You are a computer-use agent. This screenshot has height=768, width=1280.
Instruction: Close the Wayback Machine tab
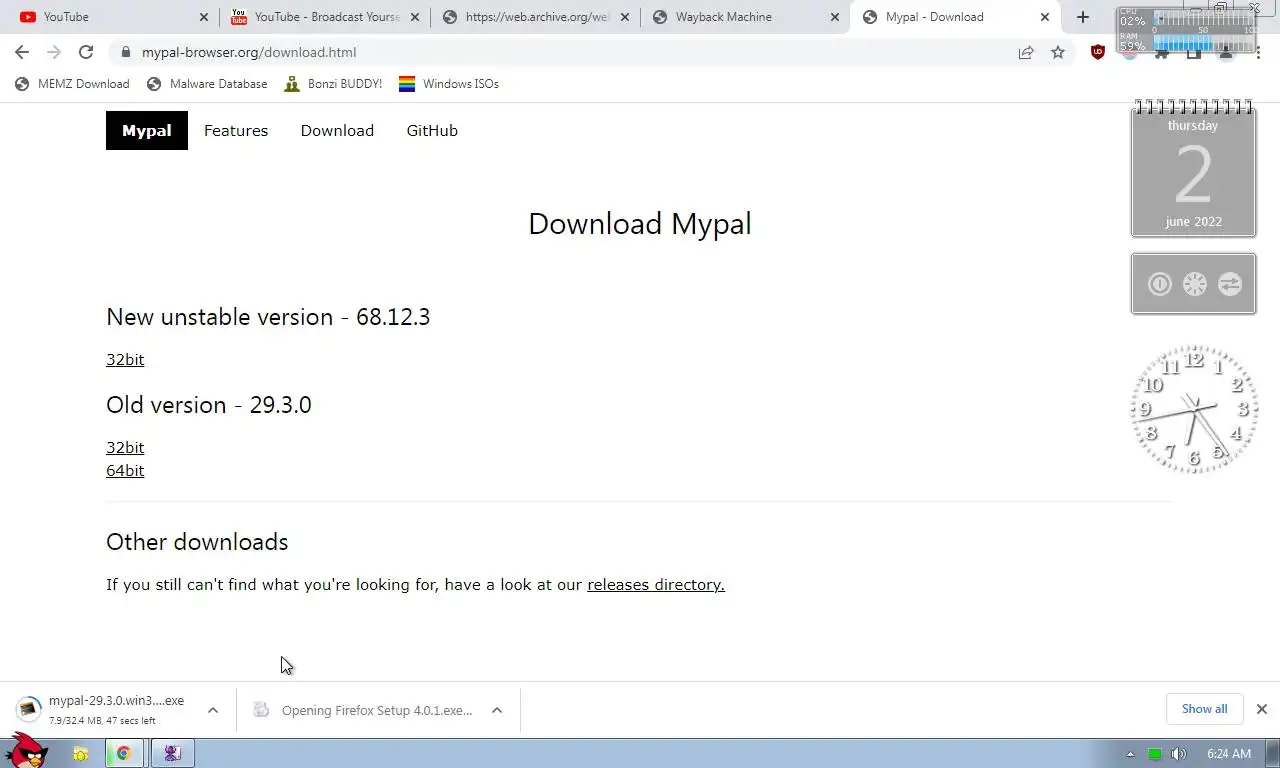pos(835,17)
